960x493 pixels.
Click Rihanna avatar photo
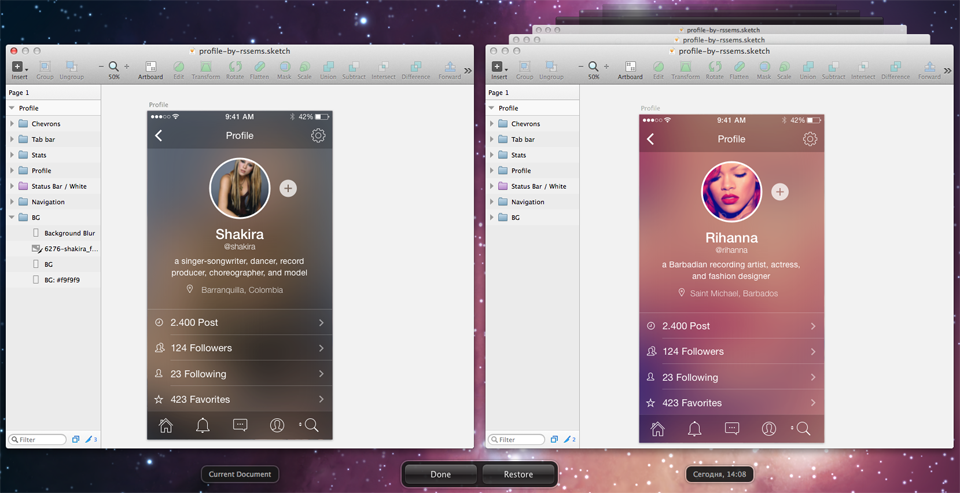(x=732, y=192)
